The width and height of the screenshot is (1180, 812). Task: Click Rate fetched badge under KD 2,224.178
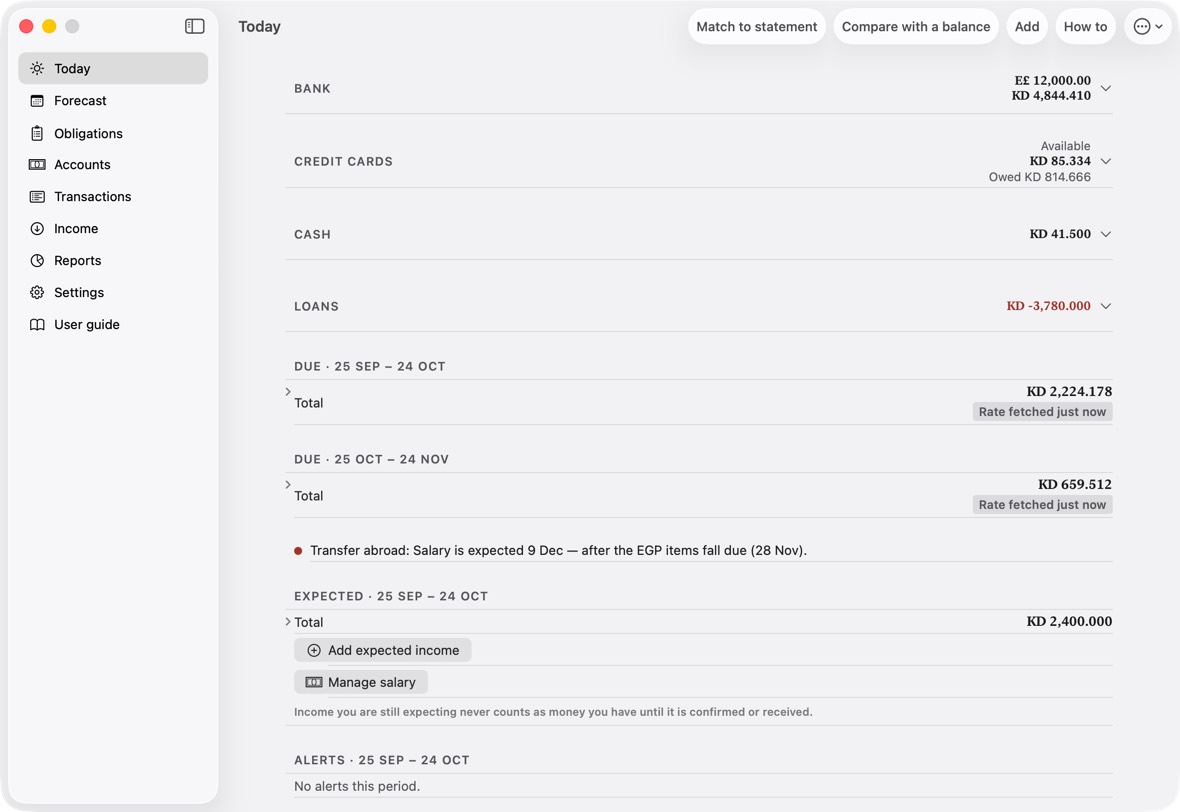point(1042,412)
